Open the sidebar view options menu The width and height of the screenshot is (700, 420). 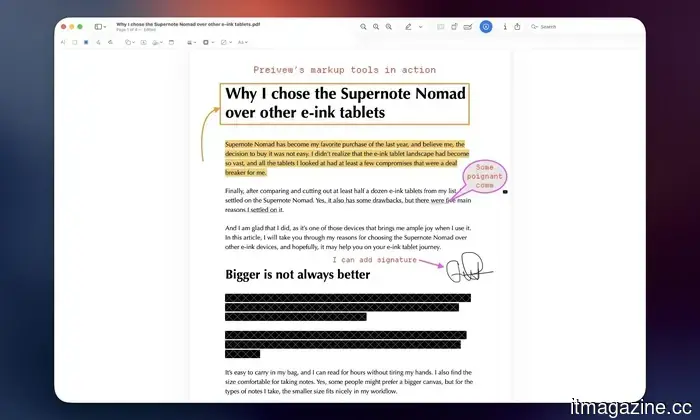[100, 27]
